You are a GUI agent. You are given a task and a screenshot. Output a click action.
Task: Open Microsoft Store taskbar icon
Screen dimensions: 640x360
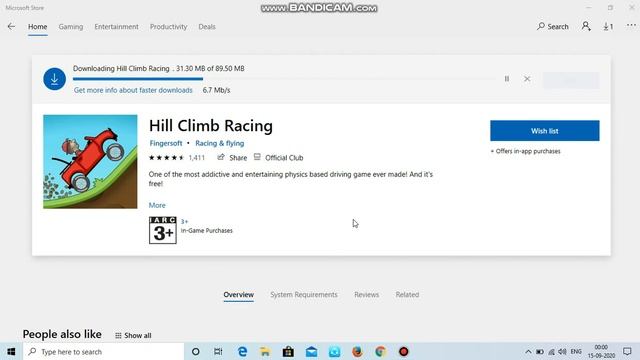click(288, 351)
